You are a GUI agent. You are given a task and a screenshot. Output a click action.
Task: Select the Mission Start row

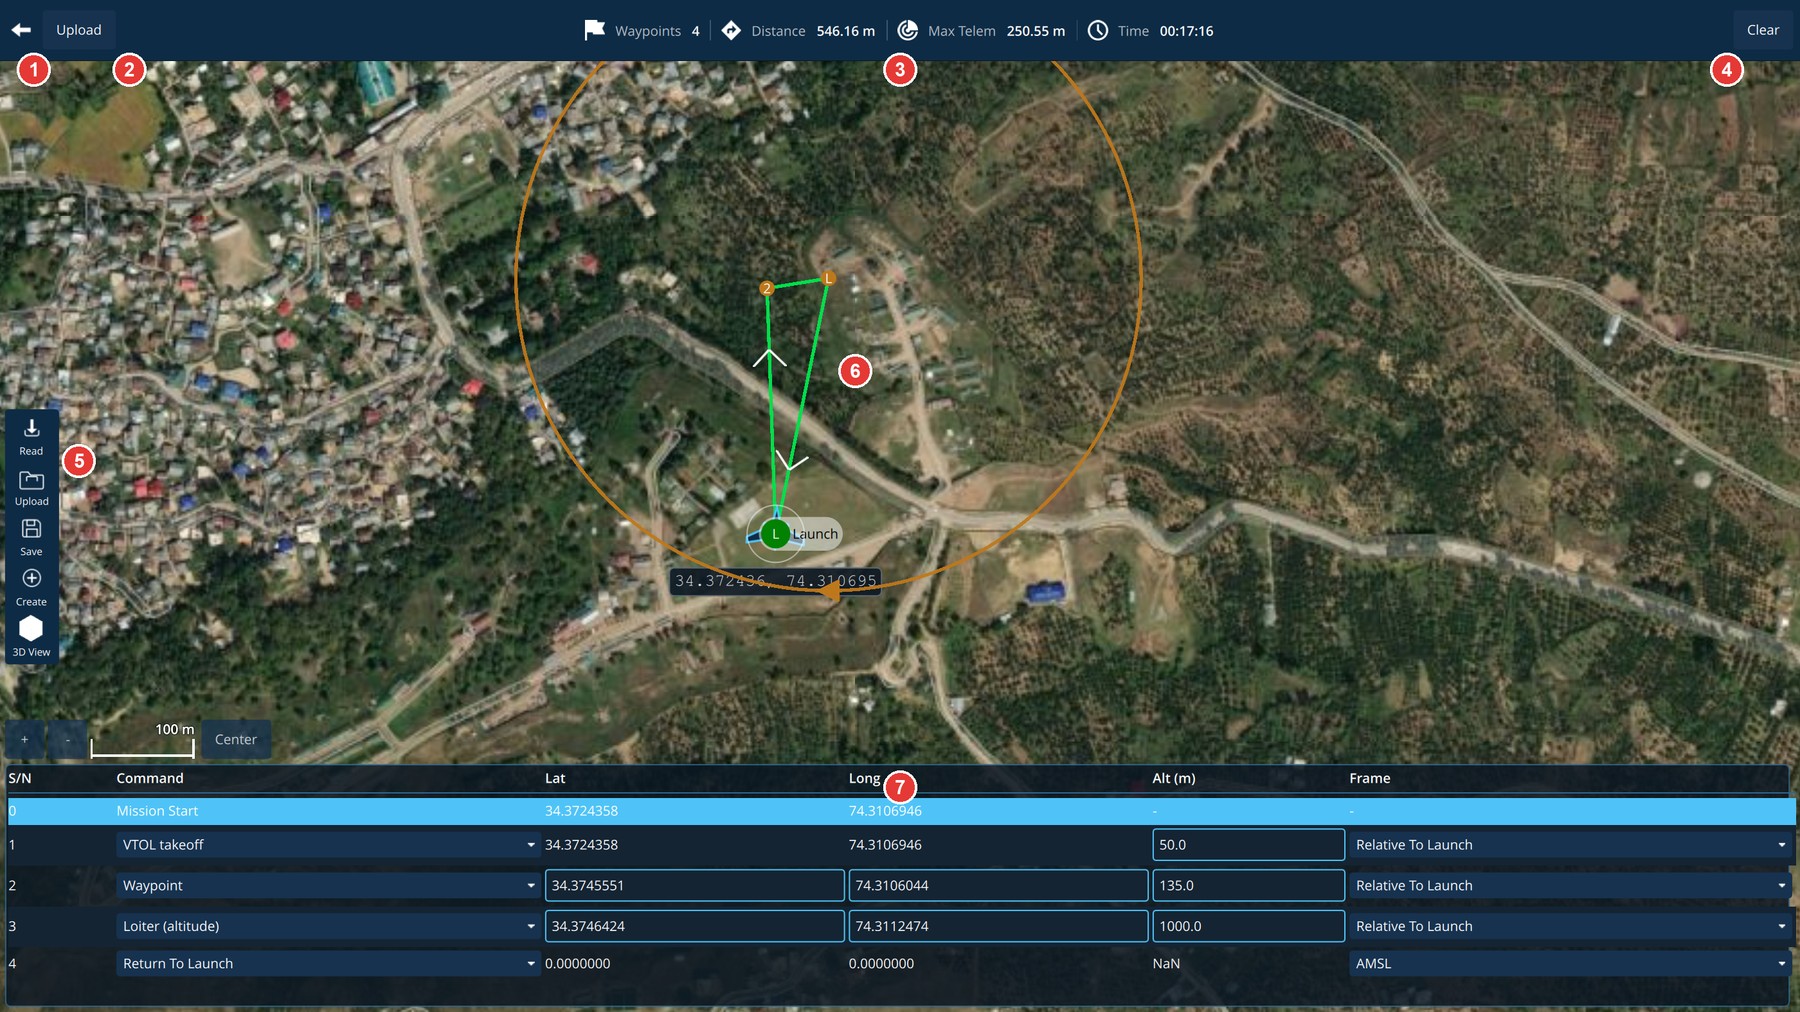pos(900,811)
